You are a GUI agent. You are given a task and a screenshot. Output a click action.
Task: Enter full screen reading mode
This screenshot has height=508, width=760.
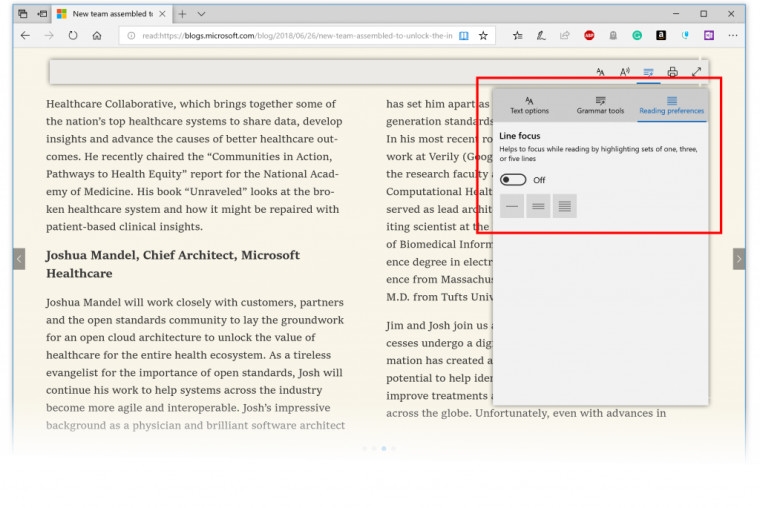tap(696, 72)
